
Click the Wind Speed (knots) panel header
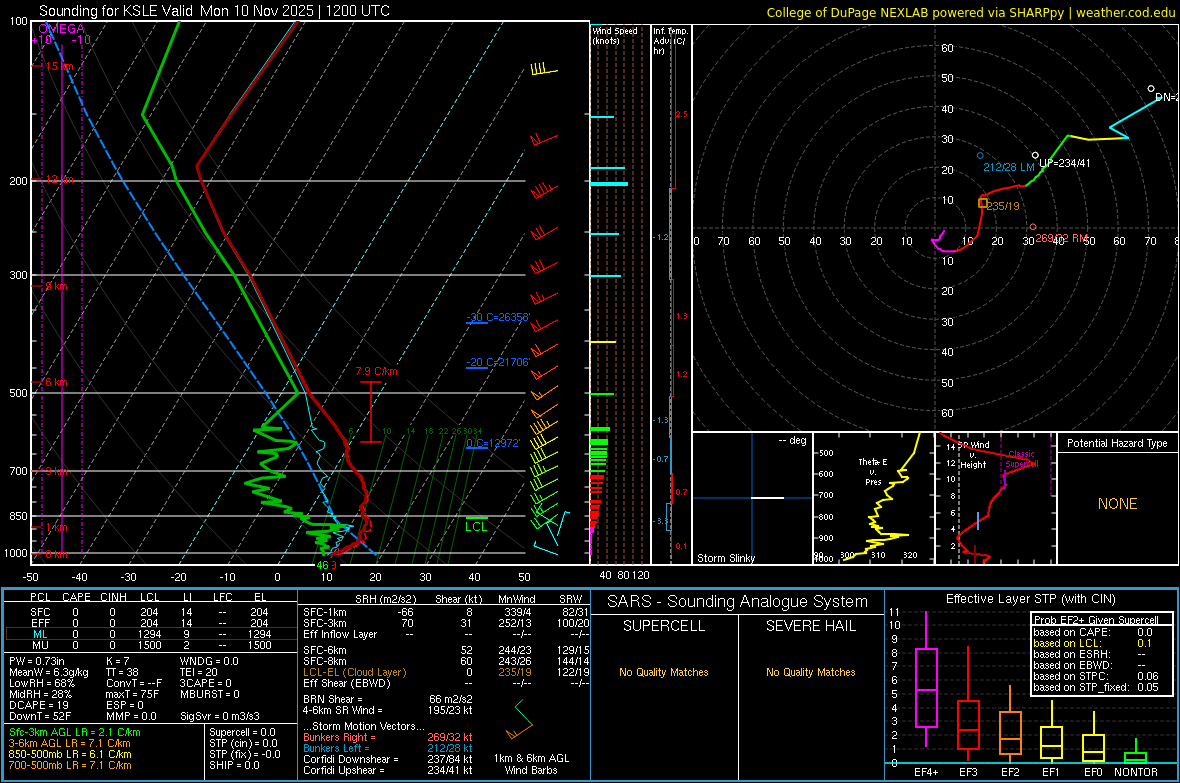pyautogui.click(x=614, y=35)
